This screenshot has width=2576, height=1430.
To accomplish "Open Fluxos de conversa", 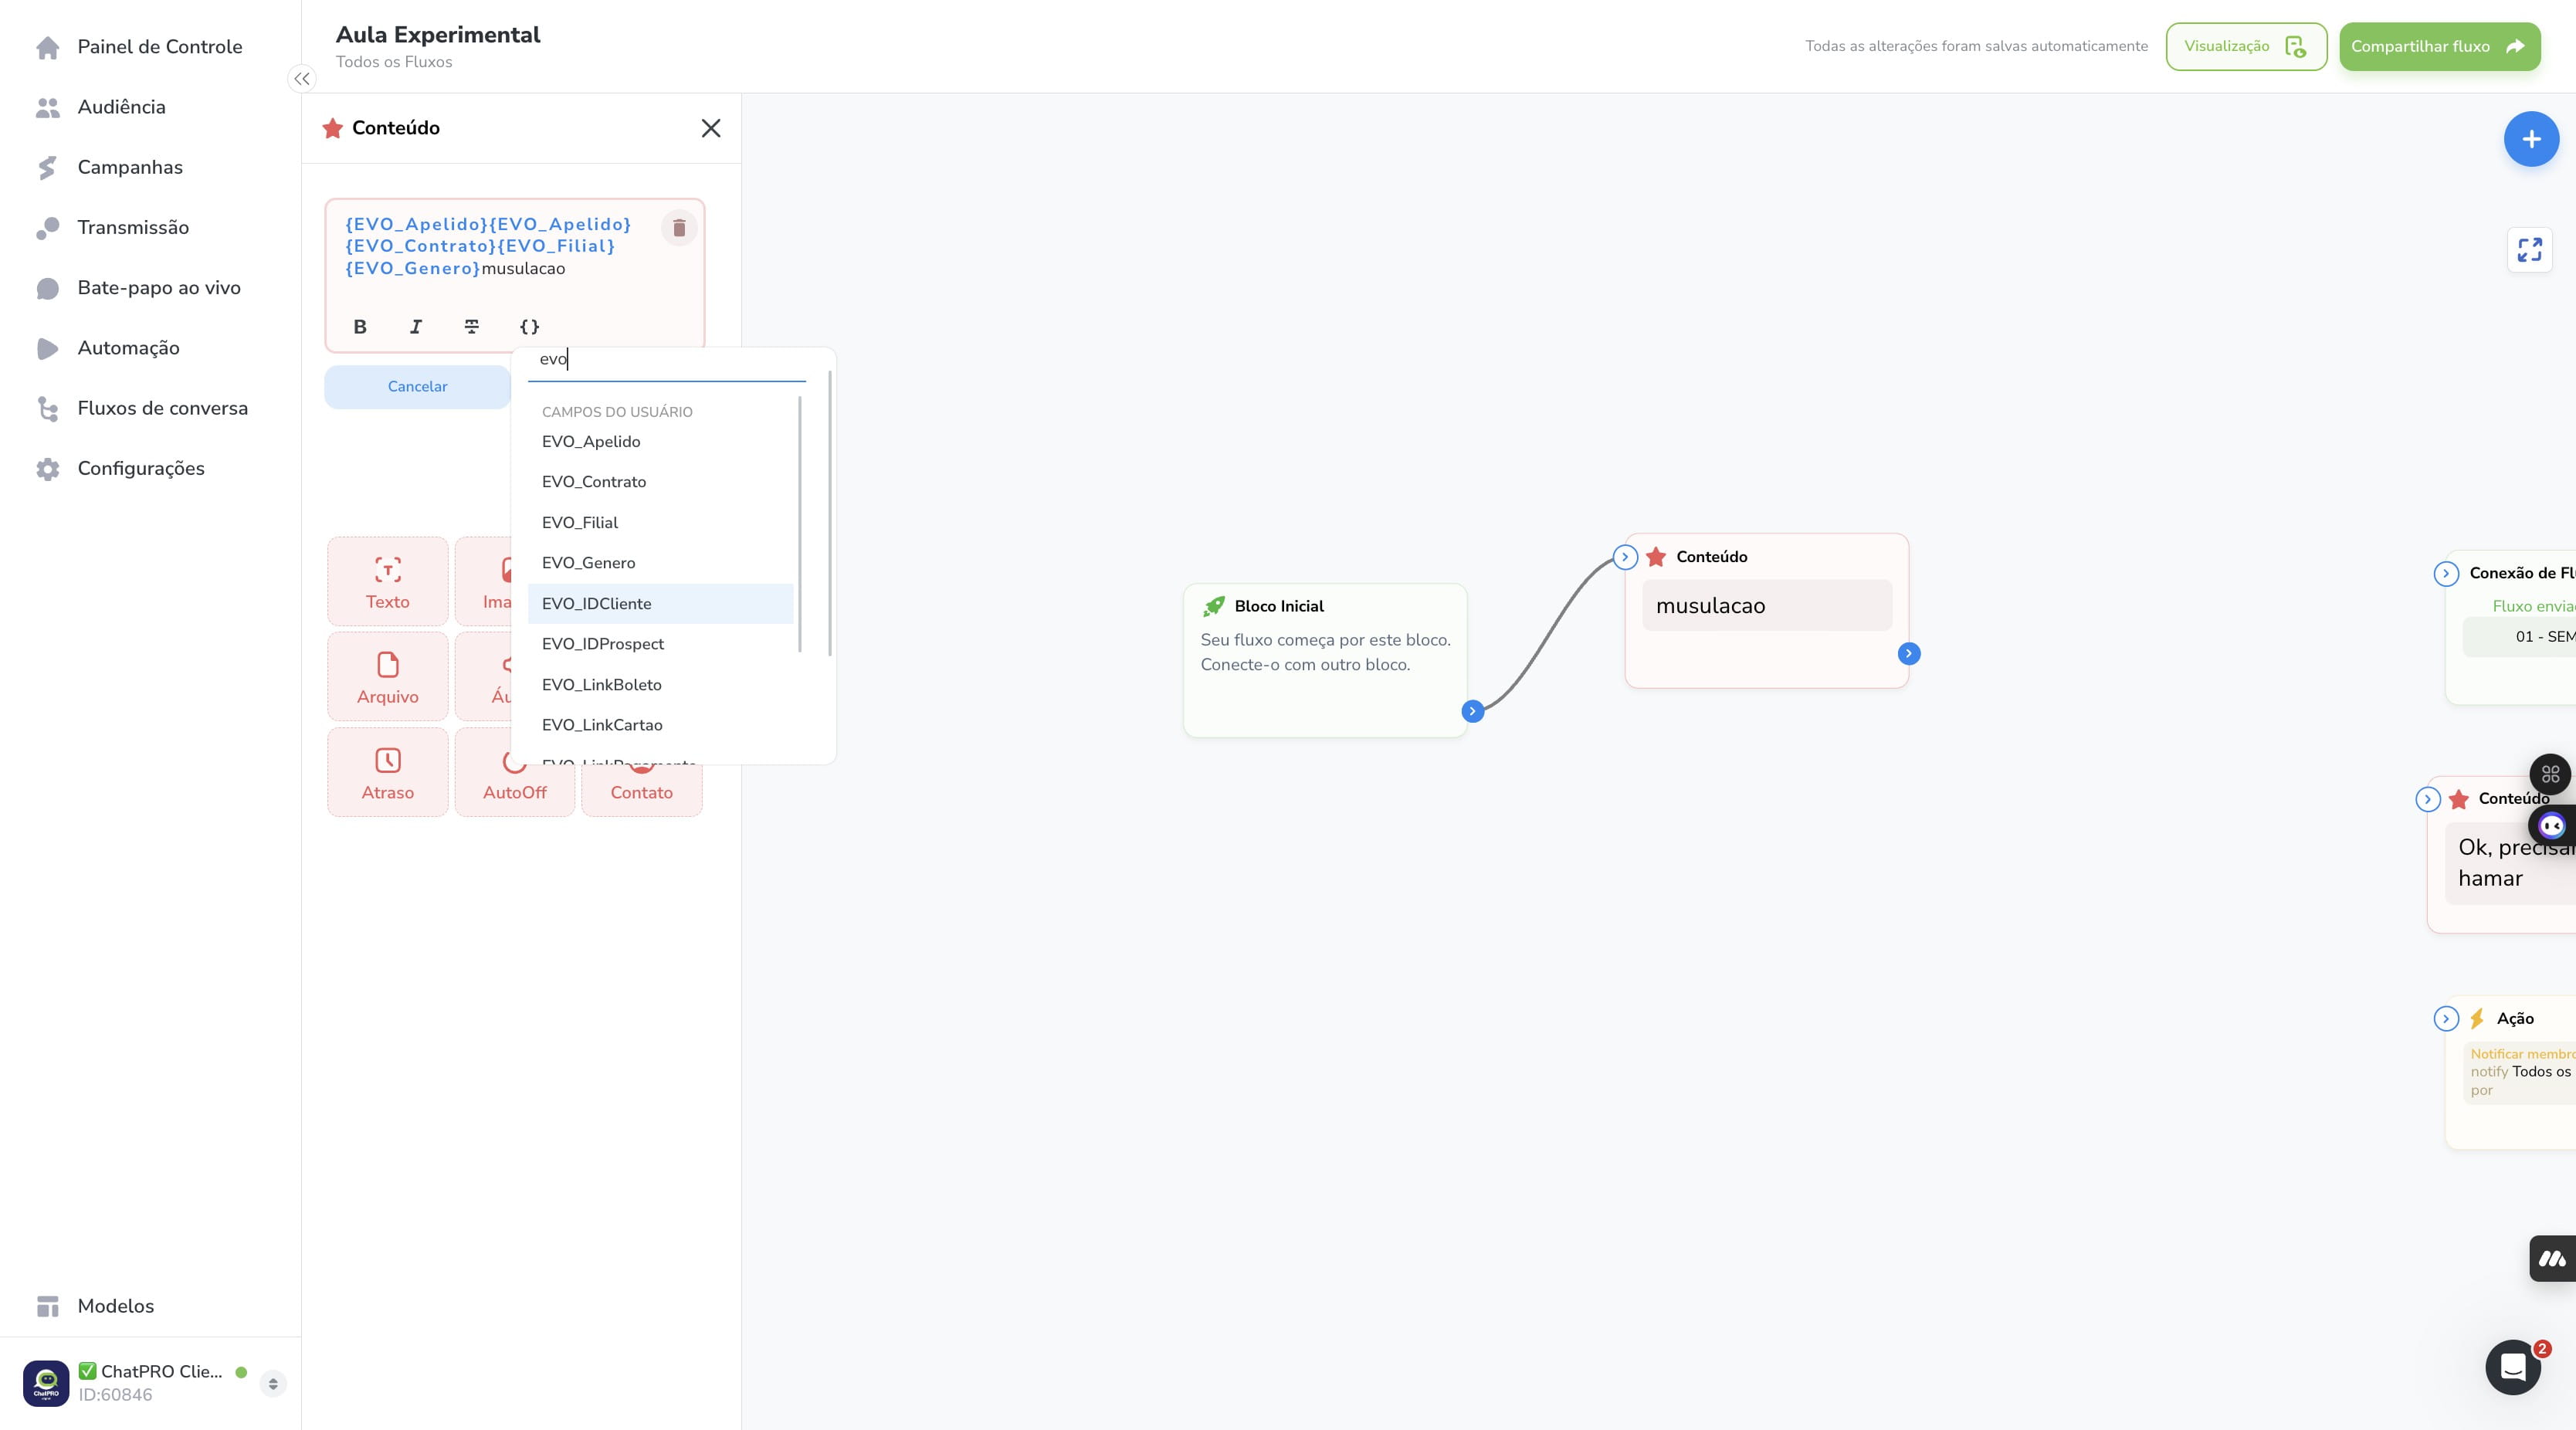I will pos(142,408).
